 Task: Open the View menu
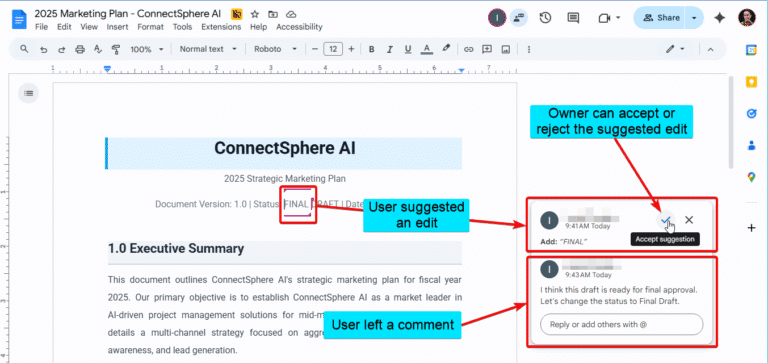pyautogui.click(x=89, y=27)
